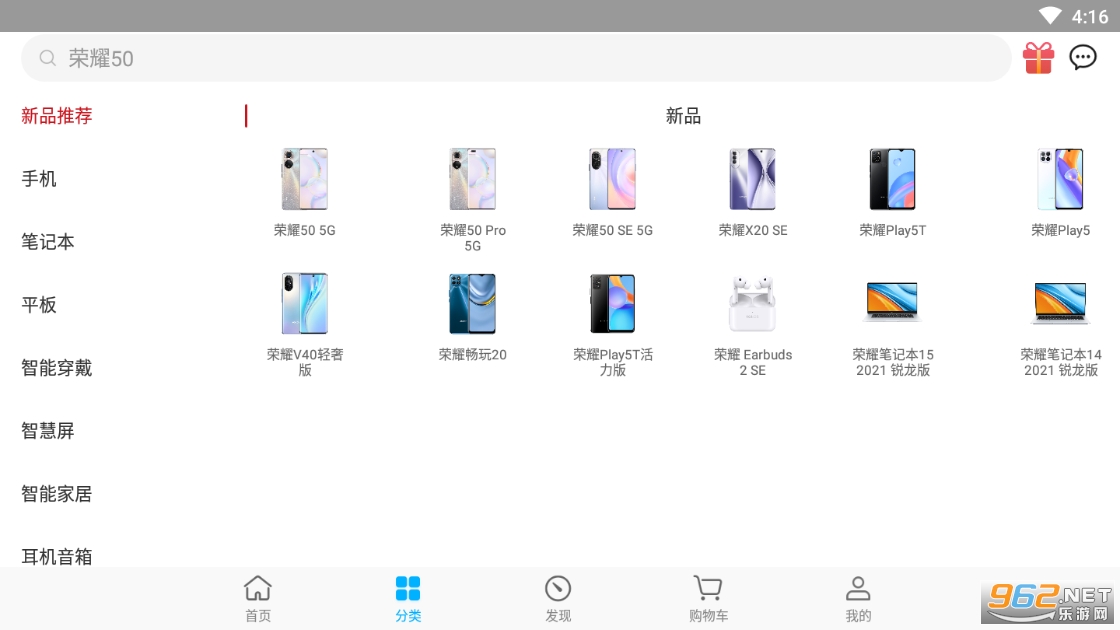Open 荣耀Play5 phone image
Viewport: 1120px width, 630px height.
coord(1060,179)
